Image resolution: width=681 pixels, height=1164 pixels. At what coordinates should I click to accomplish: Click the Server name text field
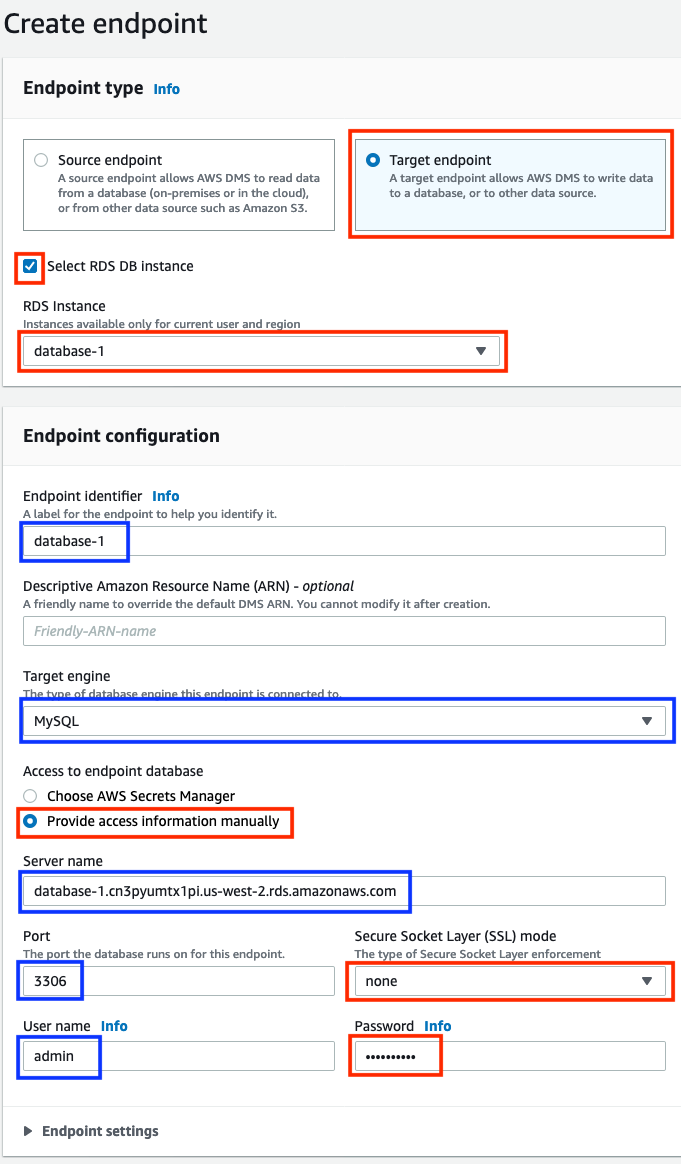[344, 891]
